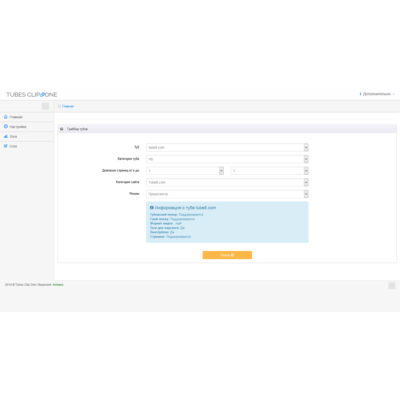Image resolution: width=400 pixels, height=400 pixels.
Task: Collapse sidebar using the gray square toggle
Action: pyautogui.click(x=46, y=106)
